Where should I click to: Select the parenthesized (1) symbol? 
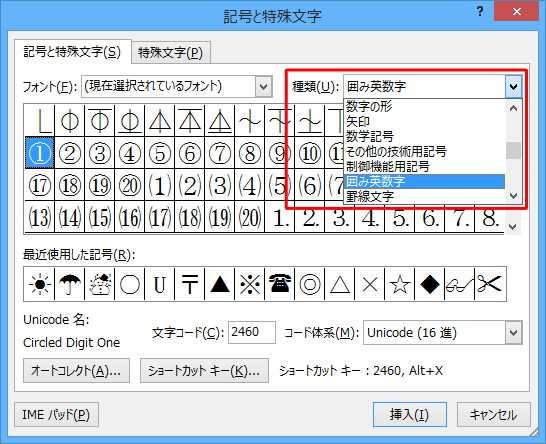(159, 185)
